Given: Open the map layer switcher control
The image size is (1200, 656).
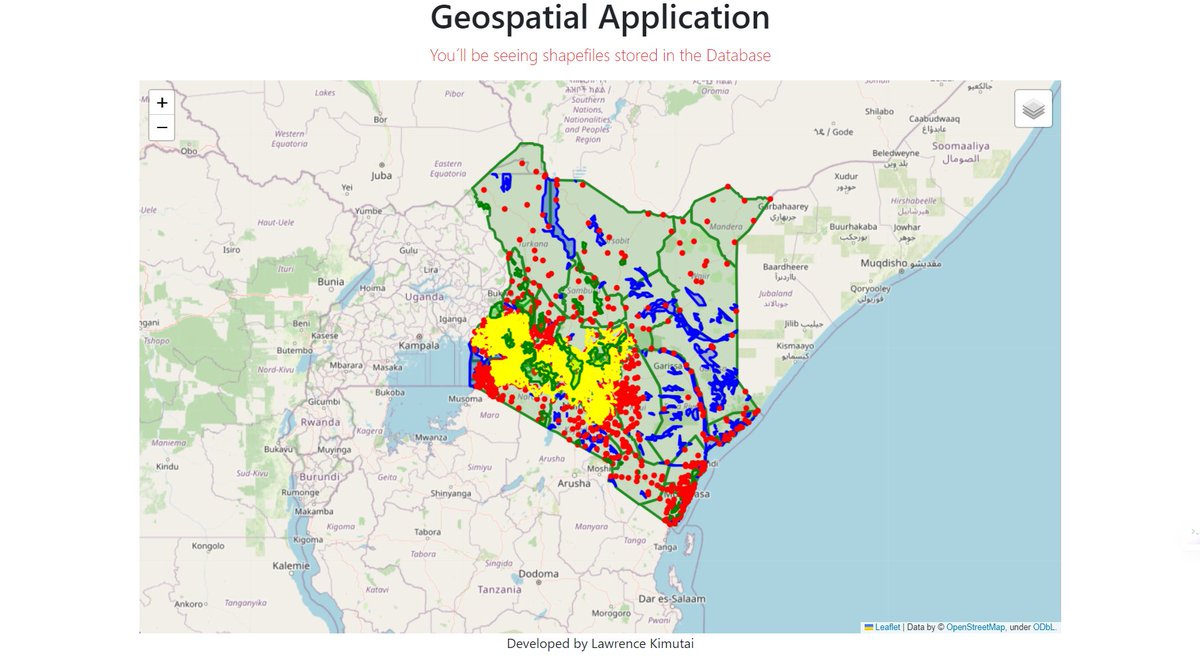Looking at the screenshot, I should coord(1034,108).
